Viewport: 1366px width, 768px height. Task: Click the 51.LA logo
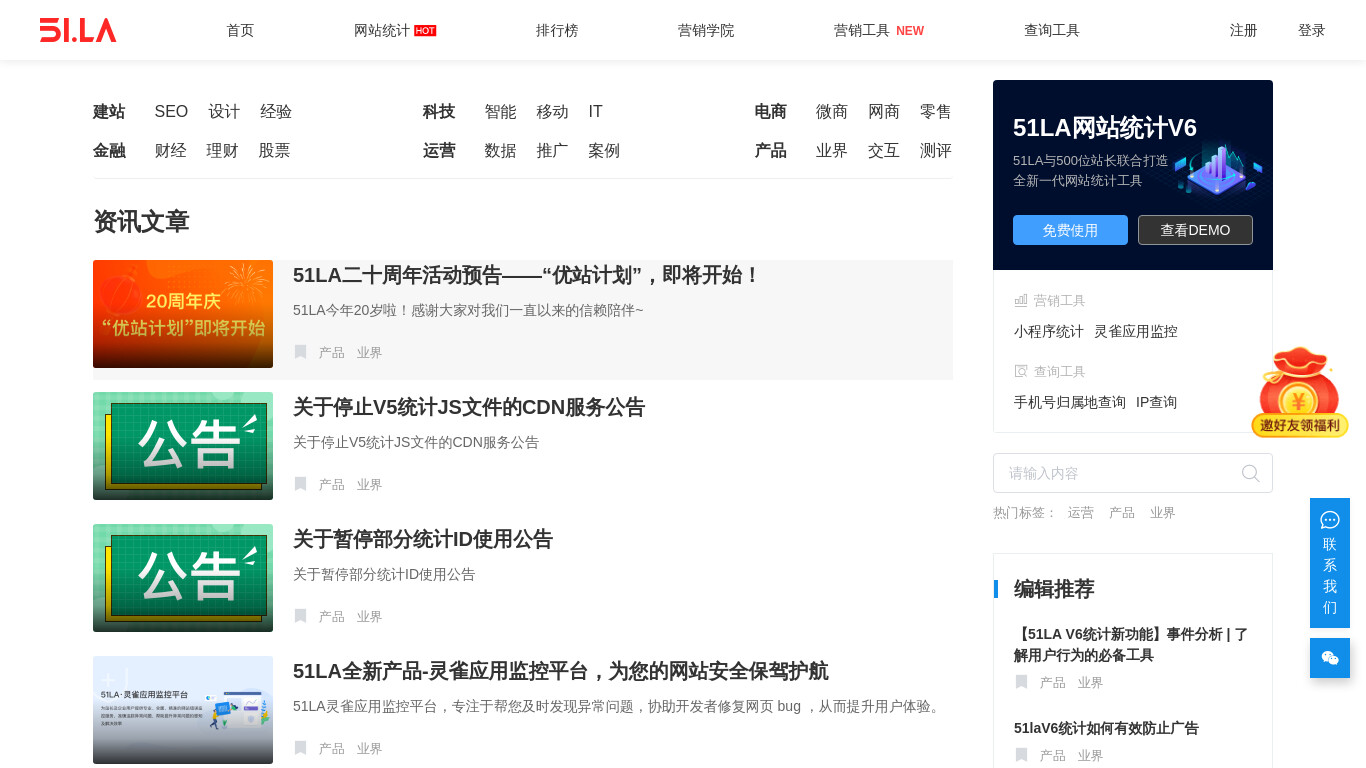pyautogui.click(x=78, y=30)
